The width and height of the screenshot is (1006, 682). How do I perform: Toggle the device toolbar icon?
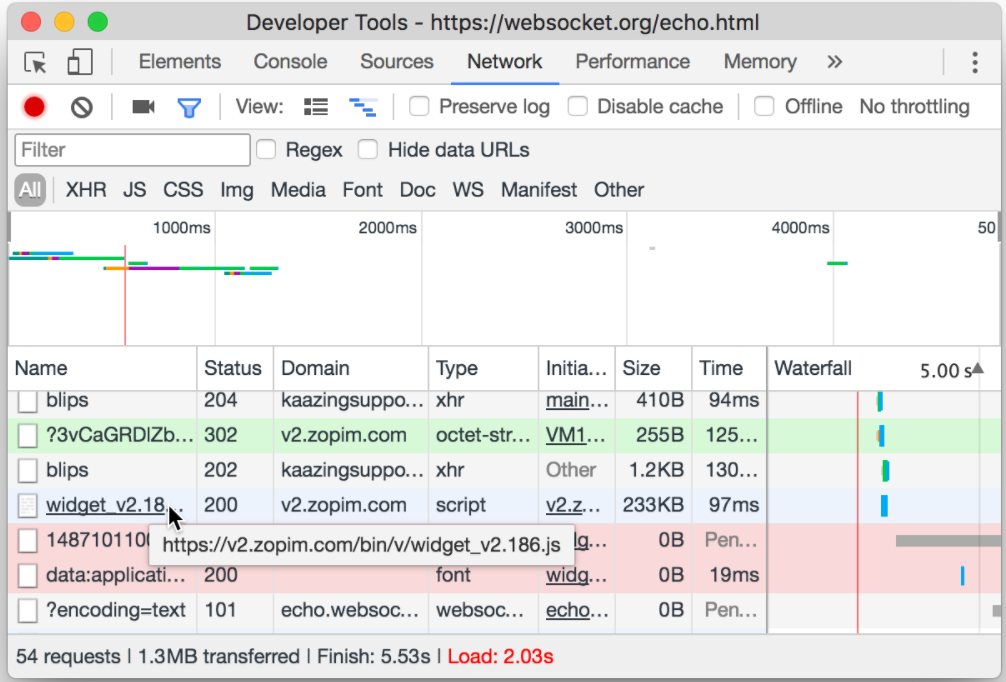(80, 62)
